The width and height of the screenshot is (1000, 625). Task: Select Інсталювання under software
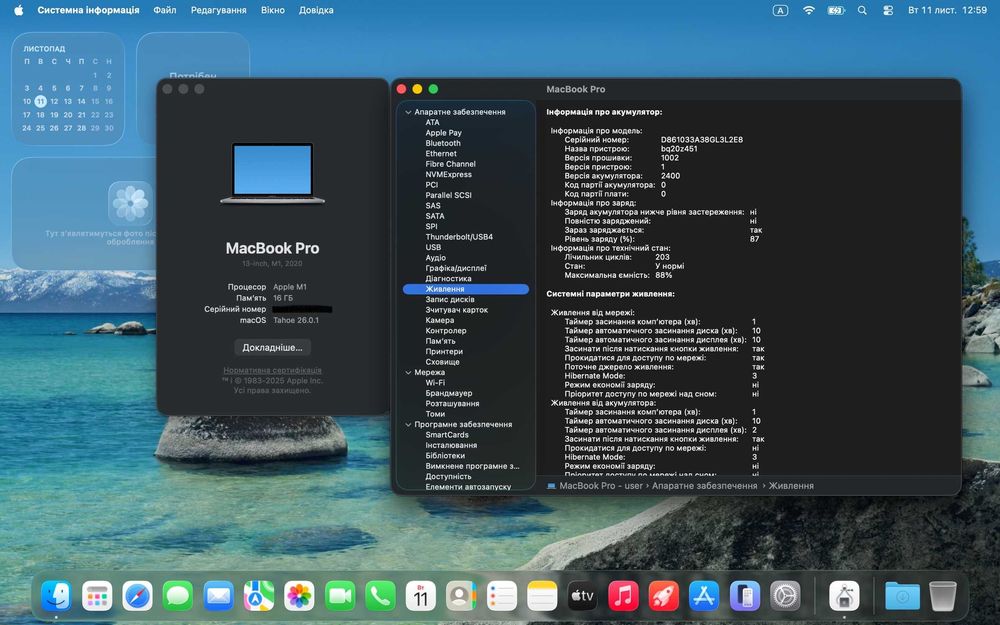(x=451, y=445)
